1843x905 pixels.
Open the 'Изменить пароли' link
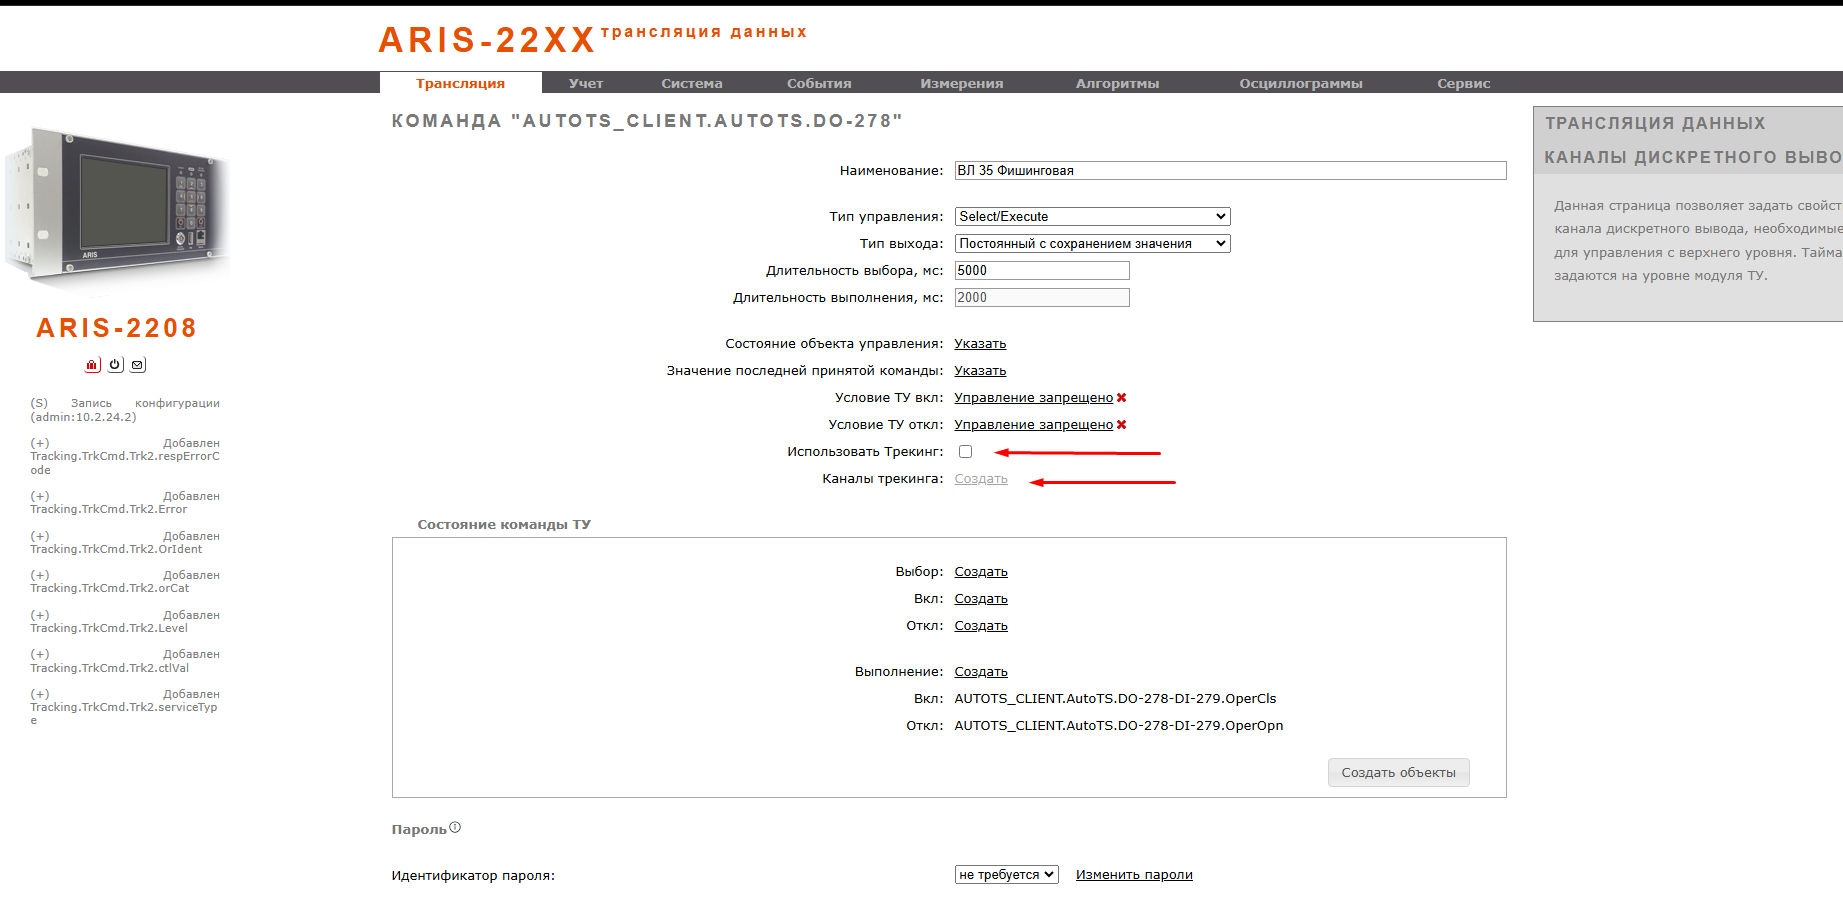[1134, 875]
